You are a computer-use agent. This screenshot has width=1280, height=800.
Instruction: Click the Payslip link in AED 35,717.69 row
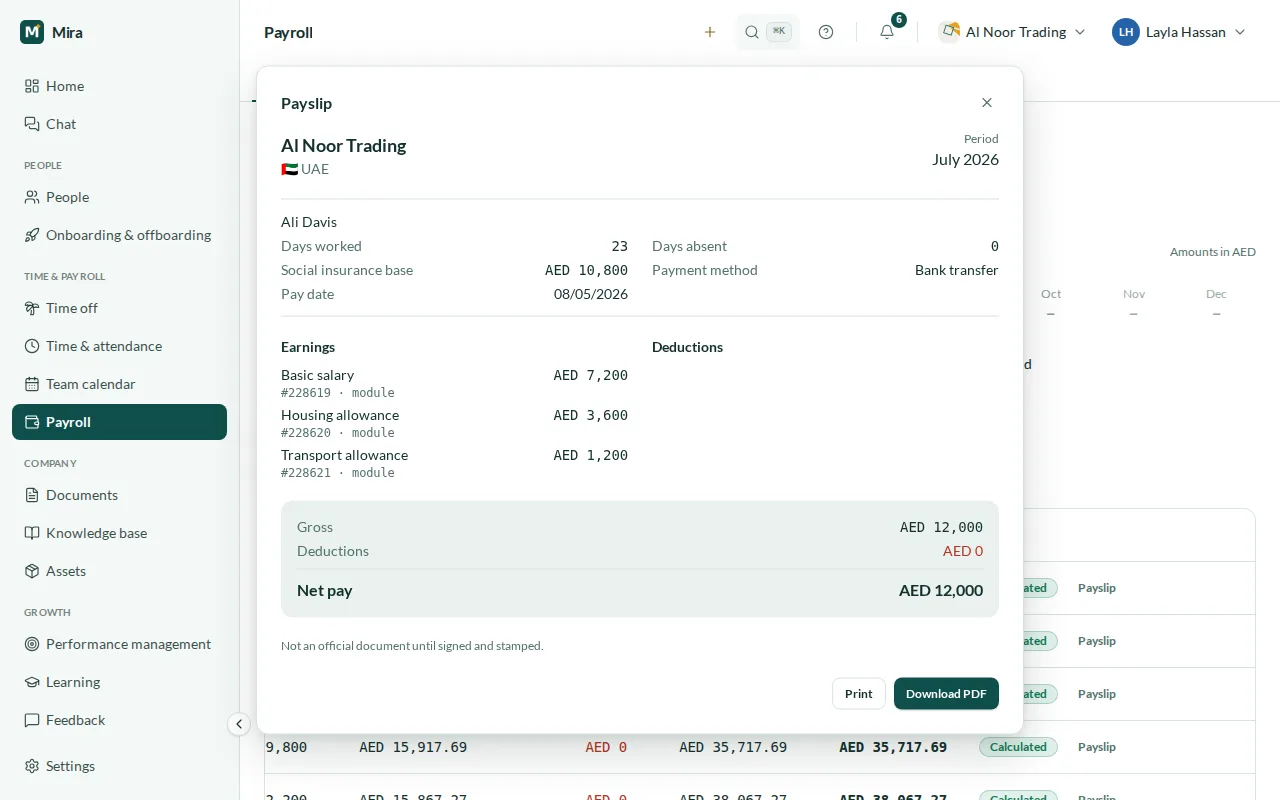(1097, 747)
